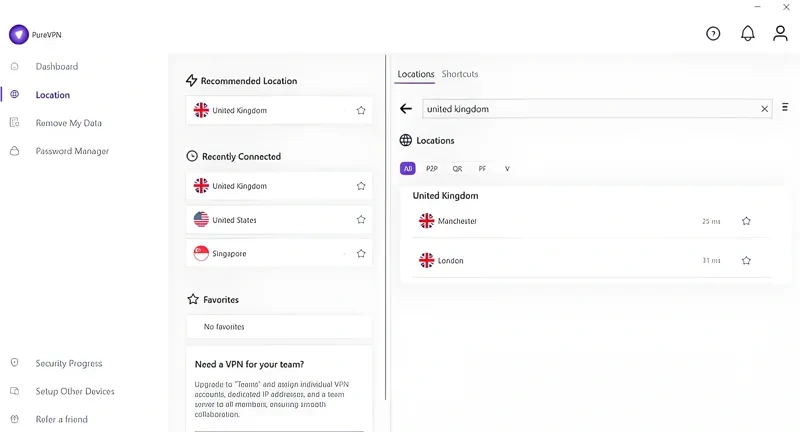Click the PureVPN logo icon
Viewport: 800px width, 432px height.
tap(19, 35)
